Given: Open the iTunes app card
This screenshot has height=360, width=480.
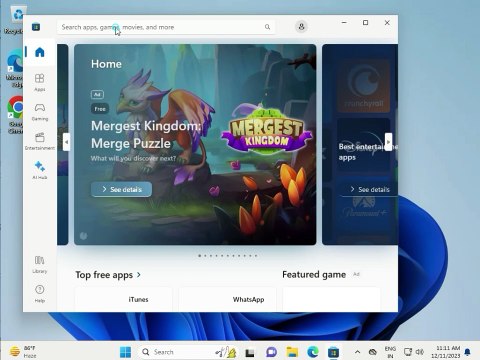Looking at the screenshot, I should (x=124, y=299).
